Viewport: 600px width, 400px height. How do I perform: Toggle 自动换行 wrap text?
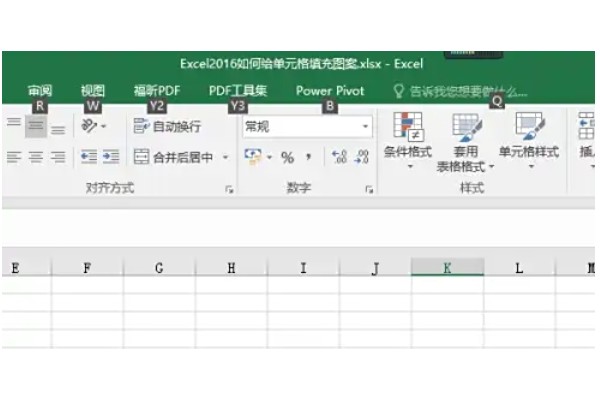[167, 126]
